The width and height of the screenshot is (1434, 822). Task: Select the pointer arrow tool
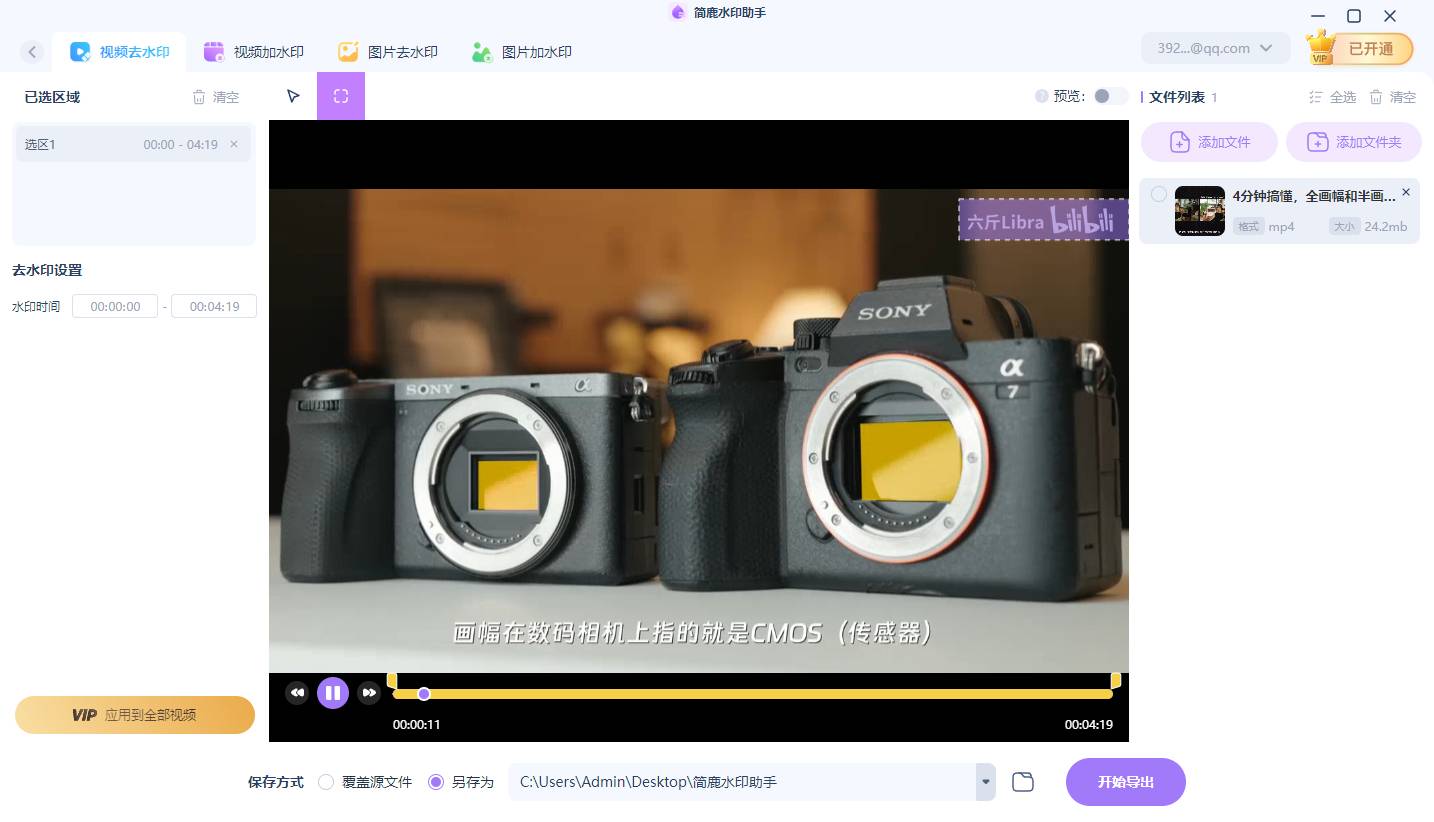[293, 96]
